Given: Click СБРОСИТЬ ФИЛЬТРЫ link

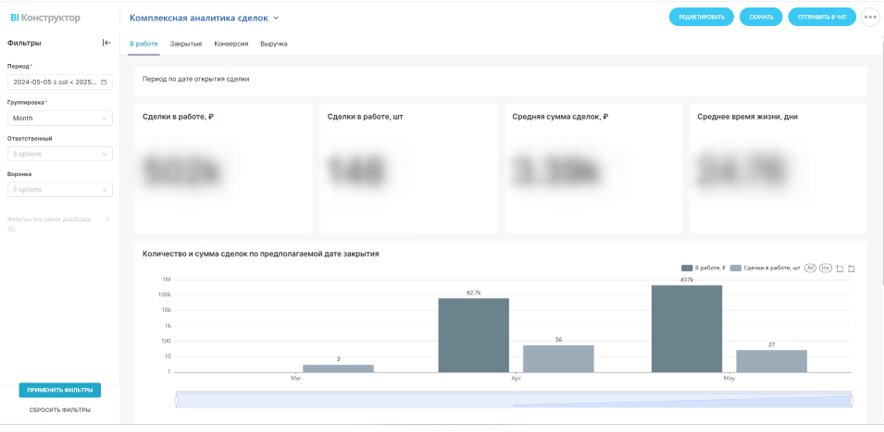Looking at the screenshot, I should tap(60, 410).
